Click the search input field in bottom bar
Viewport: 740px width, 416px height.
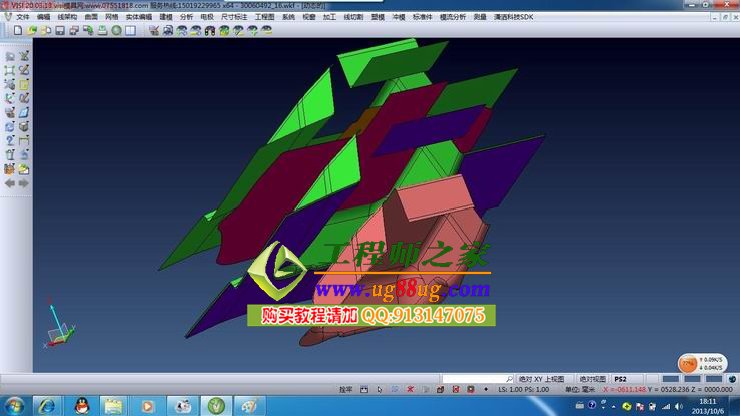coord(478,379)
